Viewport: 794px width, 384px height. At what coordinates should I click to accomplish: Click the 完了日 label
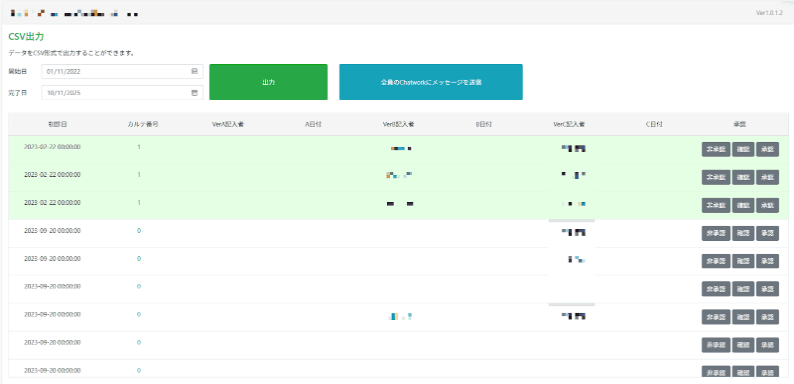click(x=17, y=93)
